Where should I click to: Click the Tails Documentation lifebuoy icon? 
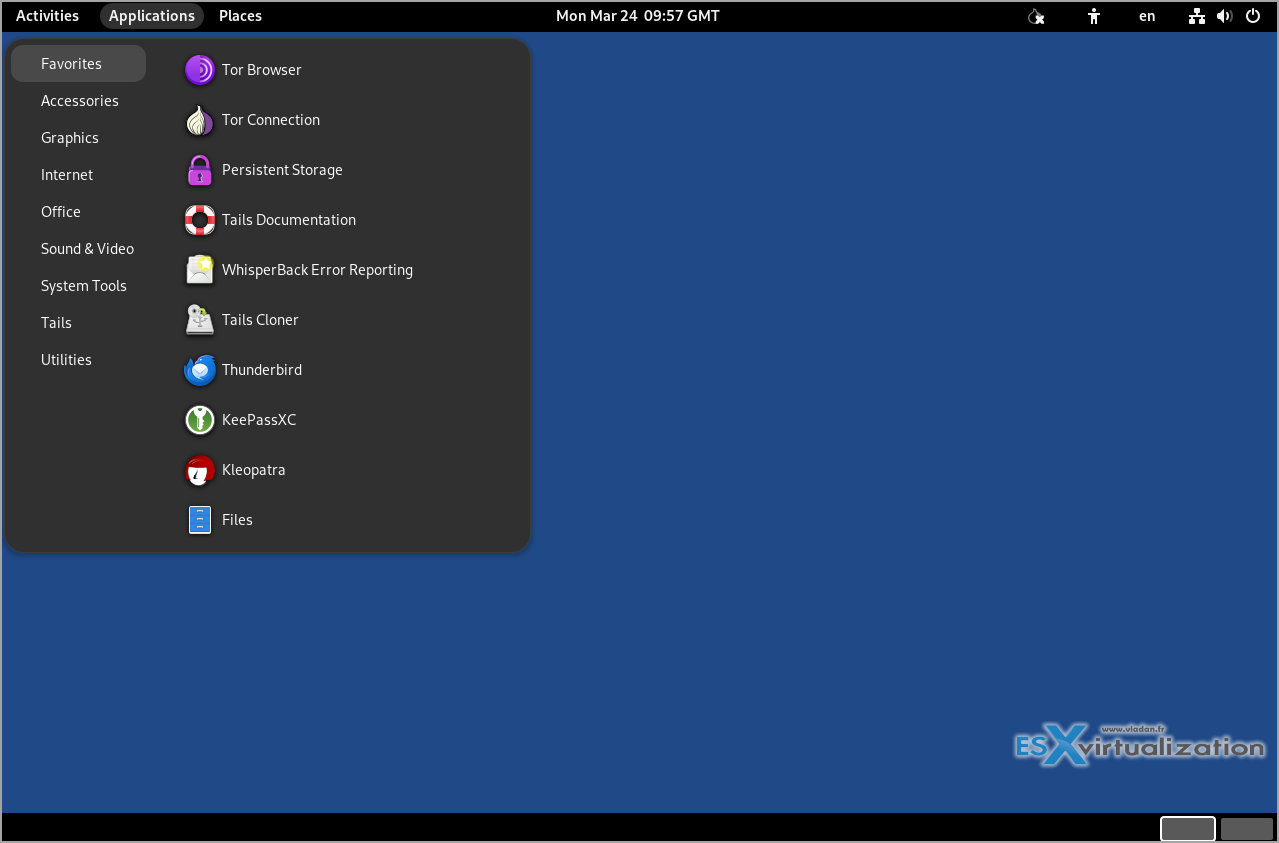200,220
